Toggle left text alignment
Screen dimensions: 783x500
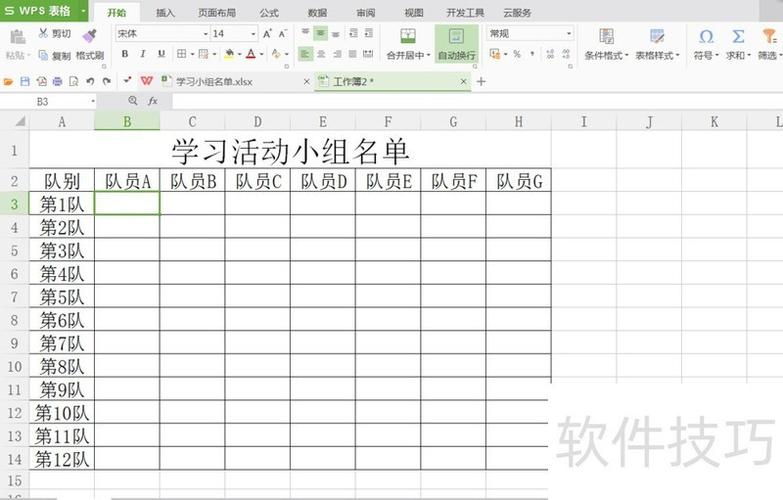[x=305, y=53]
